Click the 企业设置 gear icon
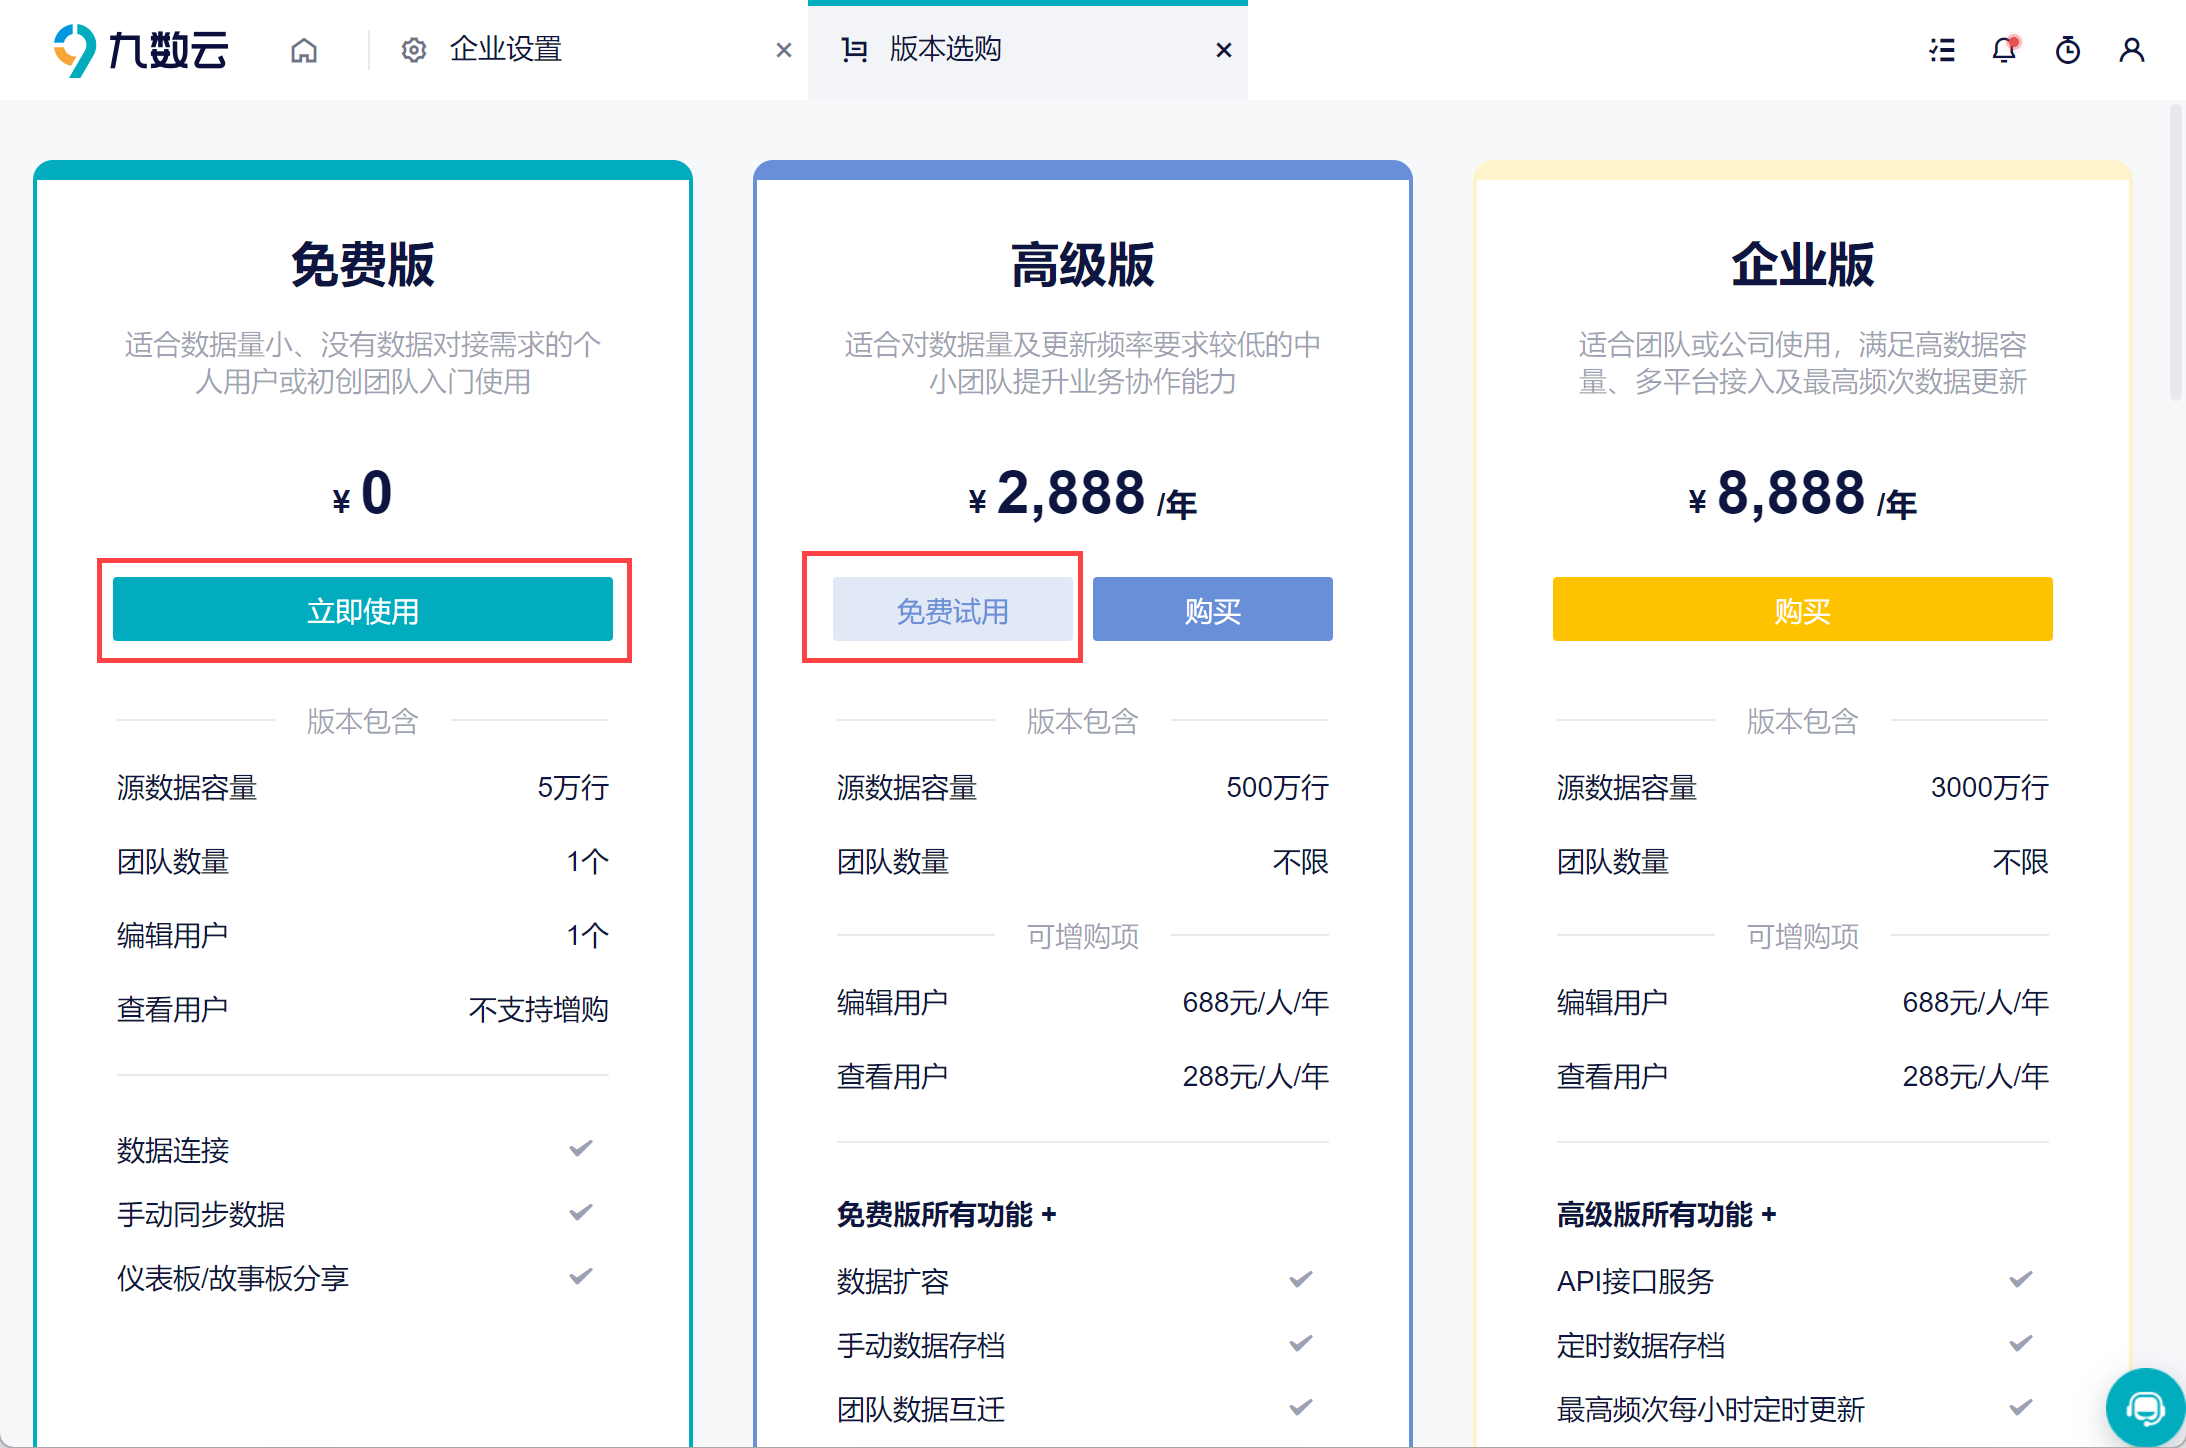 414,50
